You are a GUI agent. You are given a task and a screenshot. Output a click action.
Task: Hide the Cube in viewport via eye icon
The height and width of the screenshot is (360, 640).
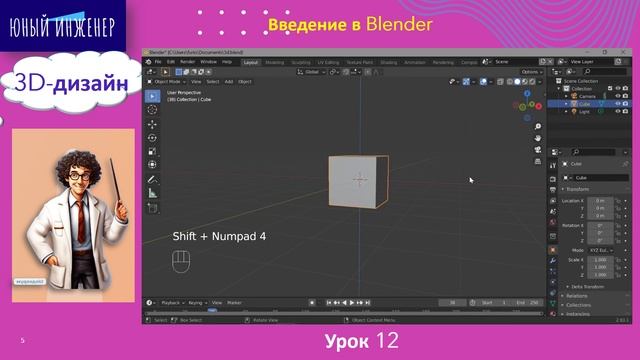[x=618, y=104]
